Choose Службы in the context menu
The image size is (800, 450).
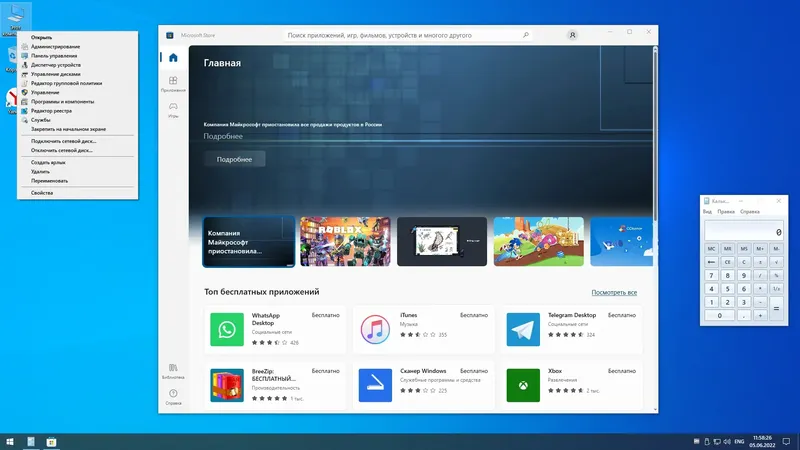78,120
